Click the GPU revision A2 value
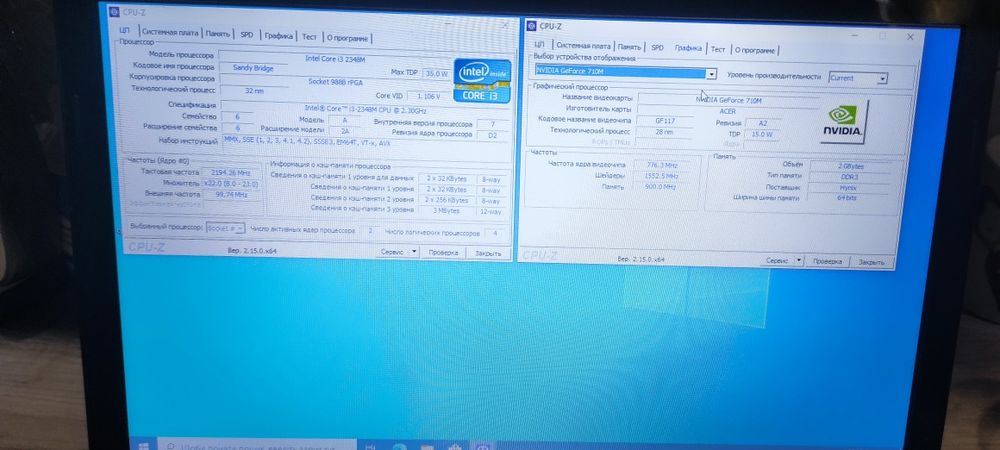The width and height of the screenshot is (1000, 450). [763, 124]
